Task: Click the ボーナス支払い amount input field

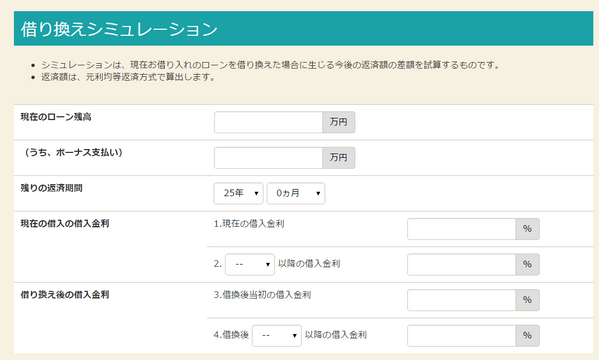Action: (x=269, y=158)
